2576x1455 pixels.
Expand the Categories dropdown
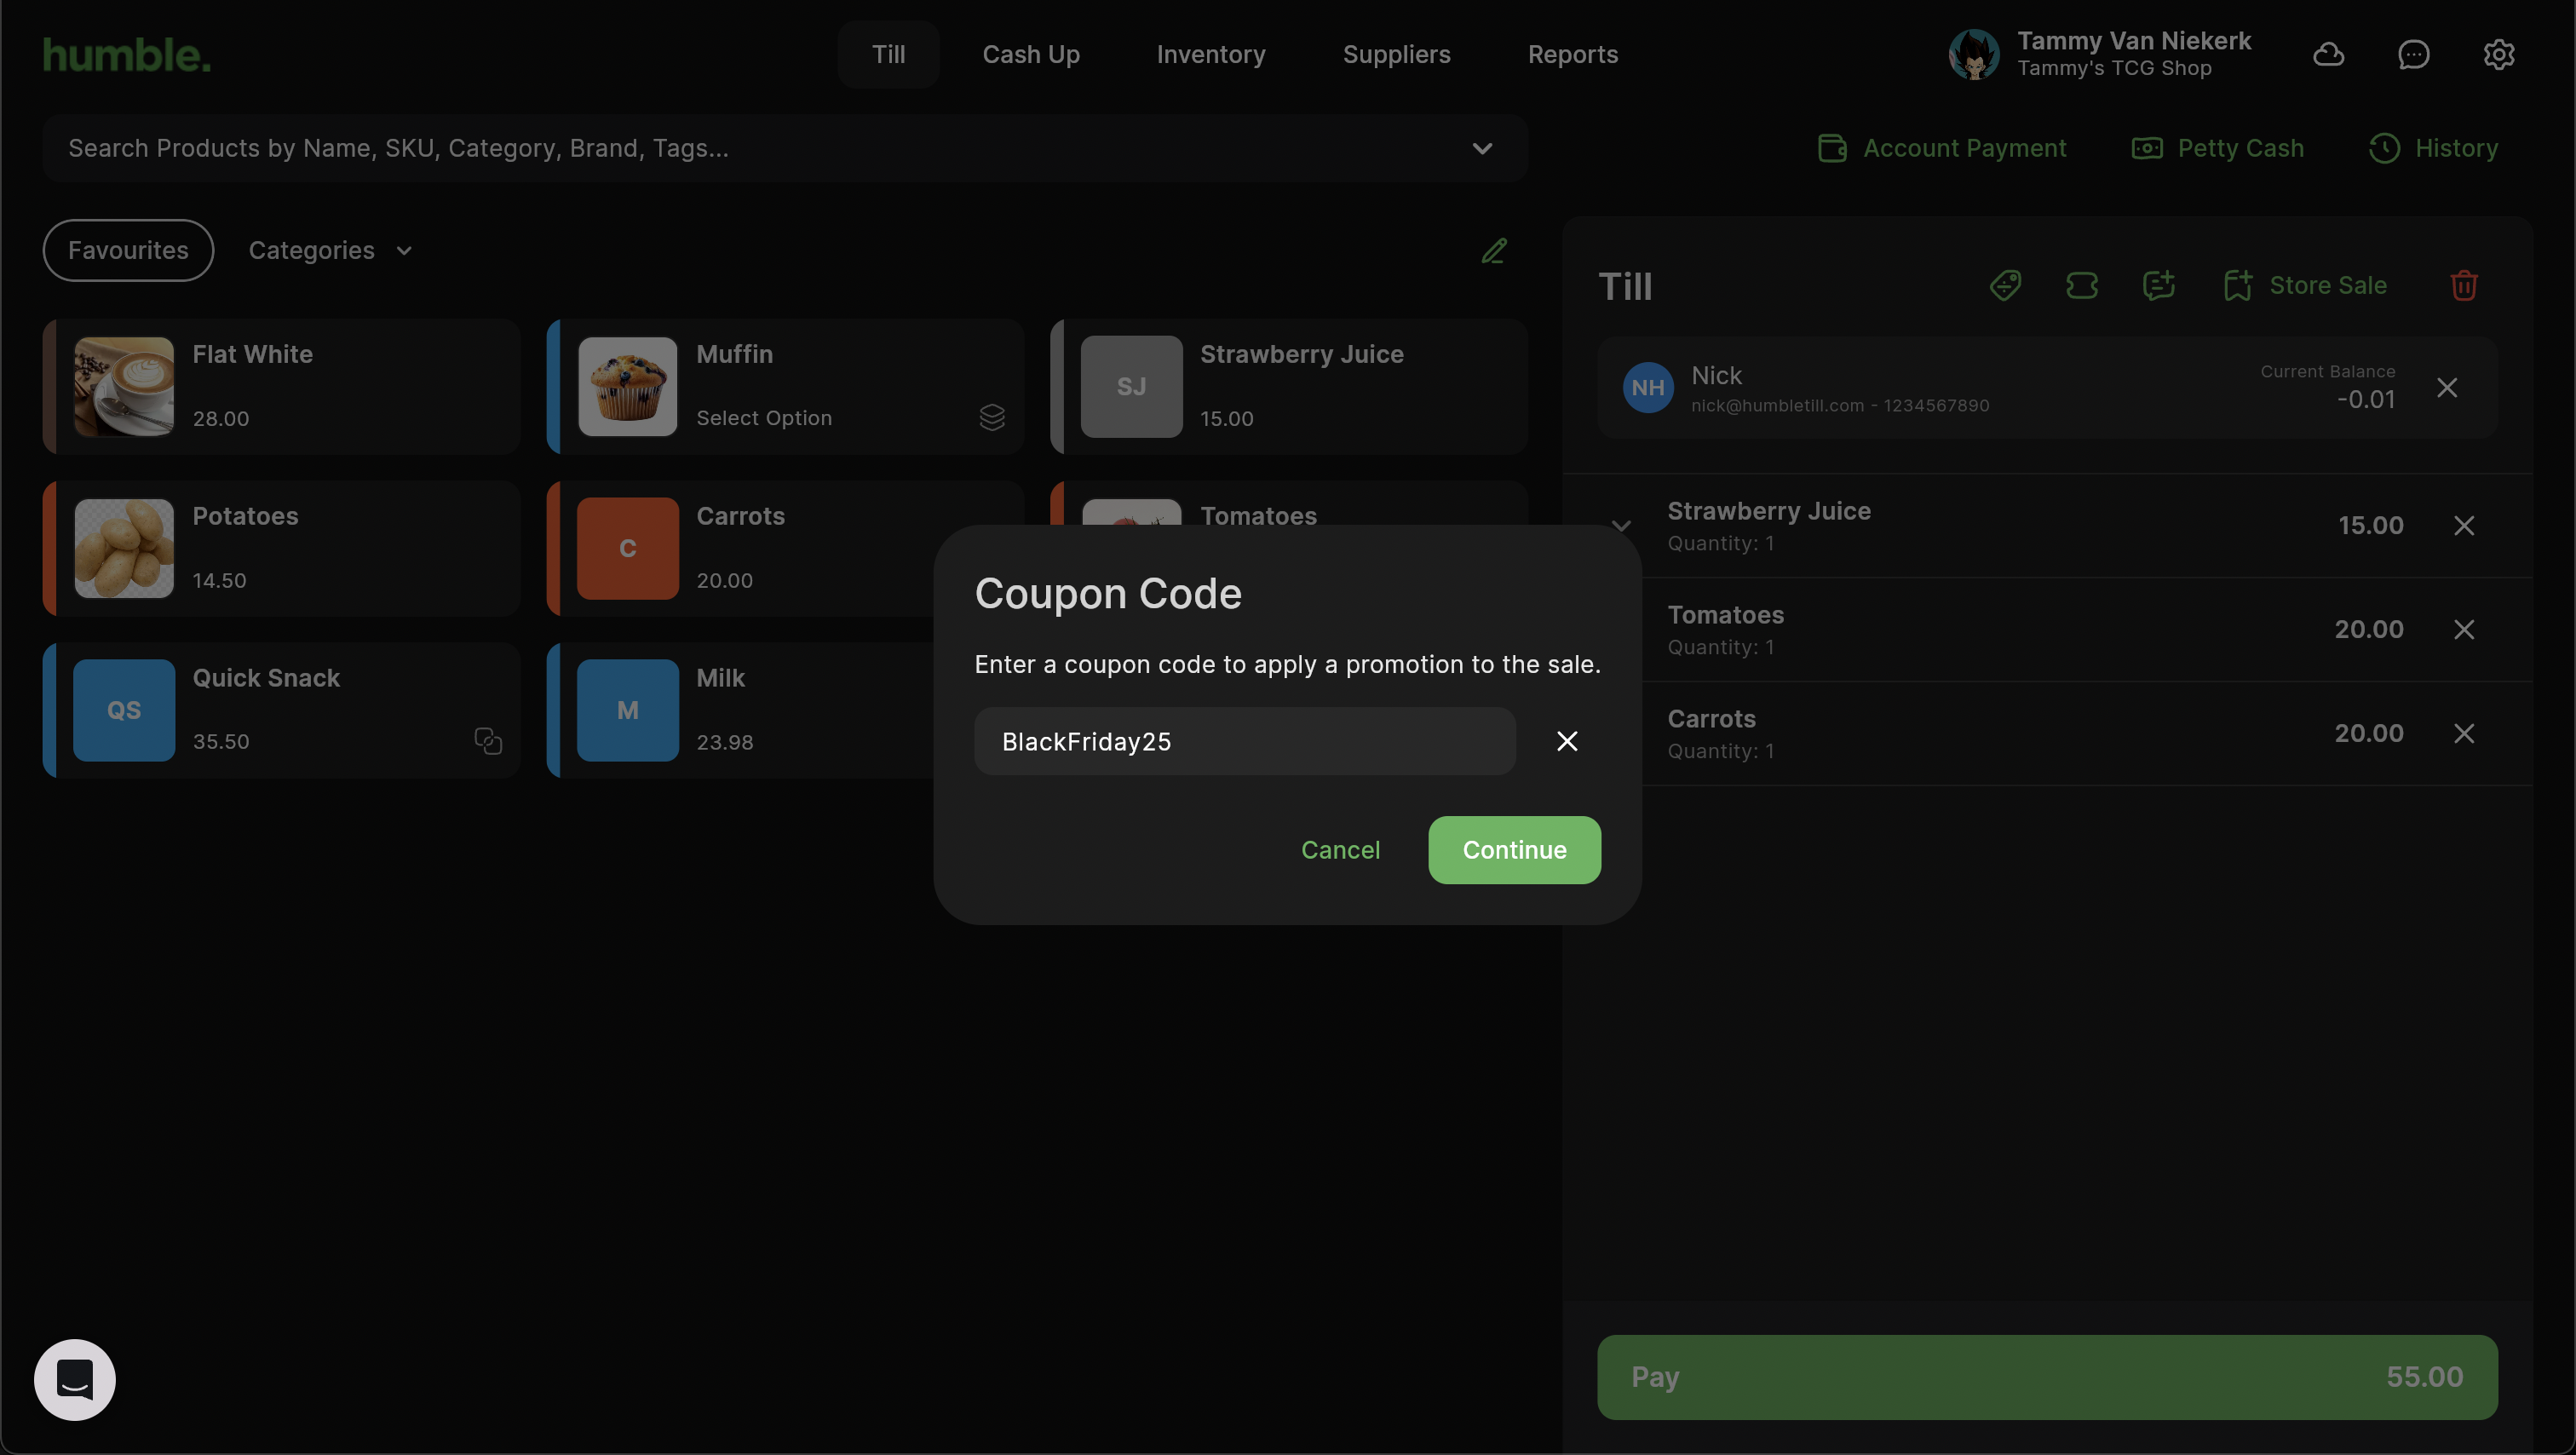click(x=330, y=250)
